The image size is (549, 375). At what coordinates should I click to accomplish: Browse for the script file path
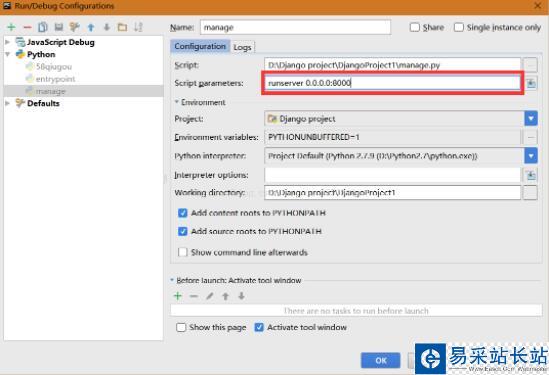click(530, 65)
